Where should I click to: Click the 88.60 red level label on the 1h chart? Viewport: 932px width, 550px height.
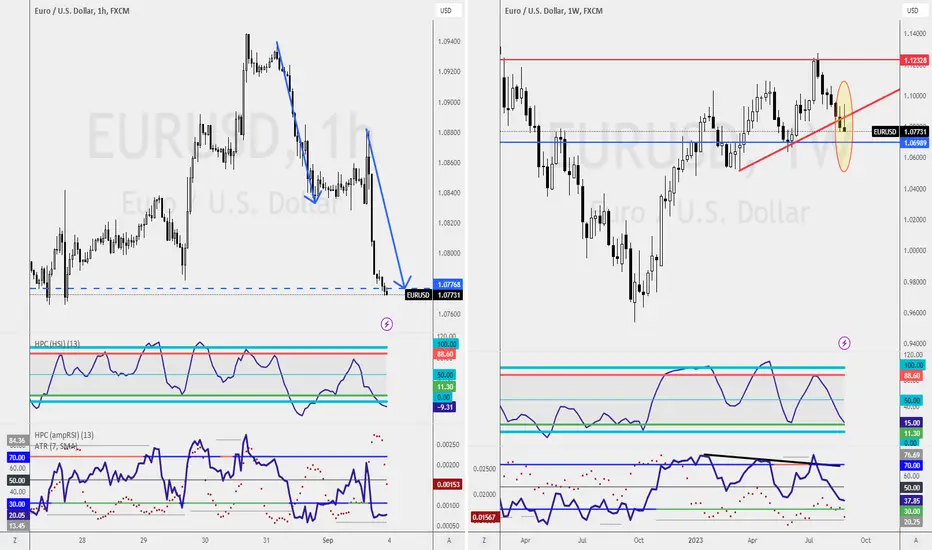[x=445, y=354]
